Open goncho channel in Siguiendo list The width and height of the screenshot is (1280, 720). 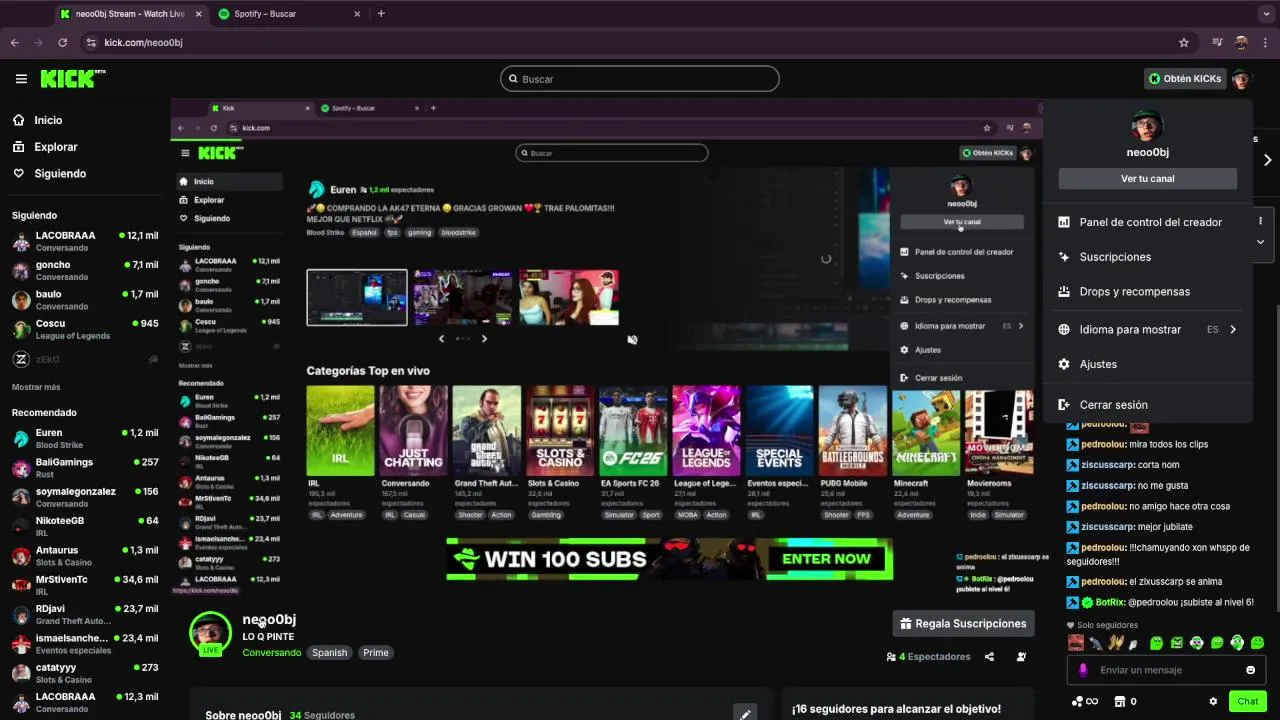pyautogui.click(x=85, y=271)
